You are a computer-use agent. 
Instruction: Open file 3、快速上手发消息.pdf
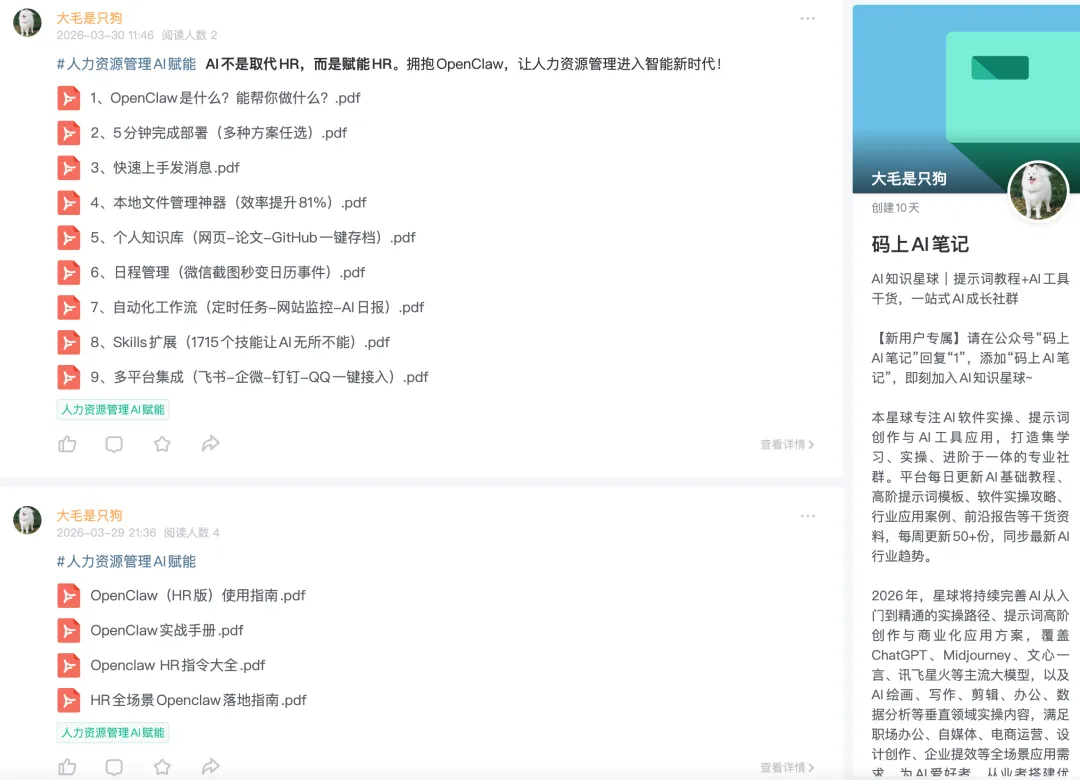(x=165, y=168)
